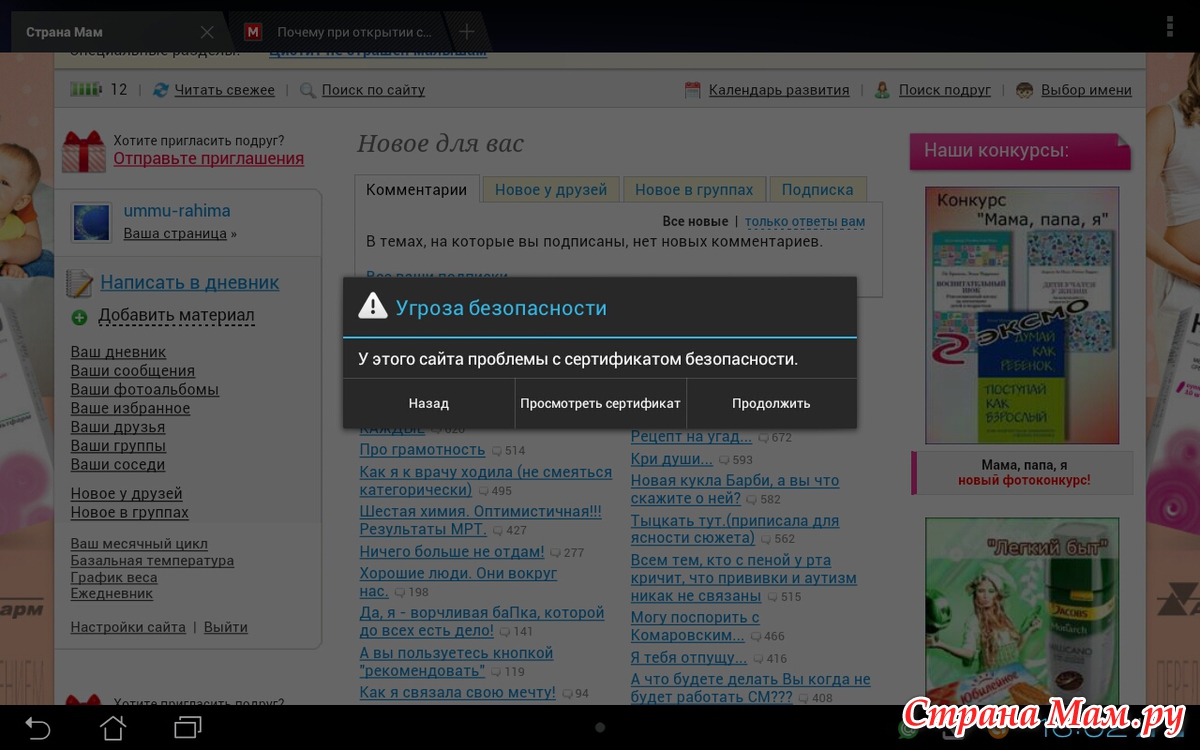The width and height of the screenshot is (1200, 750).
Task: Open Ваше избранное in the sidebar
Action: pyautogui.click(x=130, y=408)
